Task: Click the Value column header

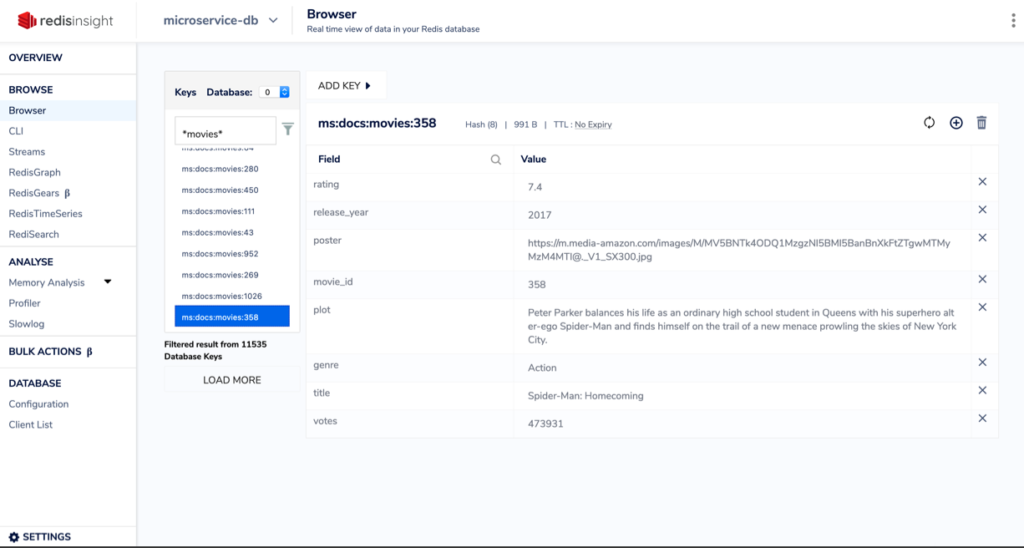Action: coord(533,159)
